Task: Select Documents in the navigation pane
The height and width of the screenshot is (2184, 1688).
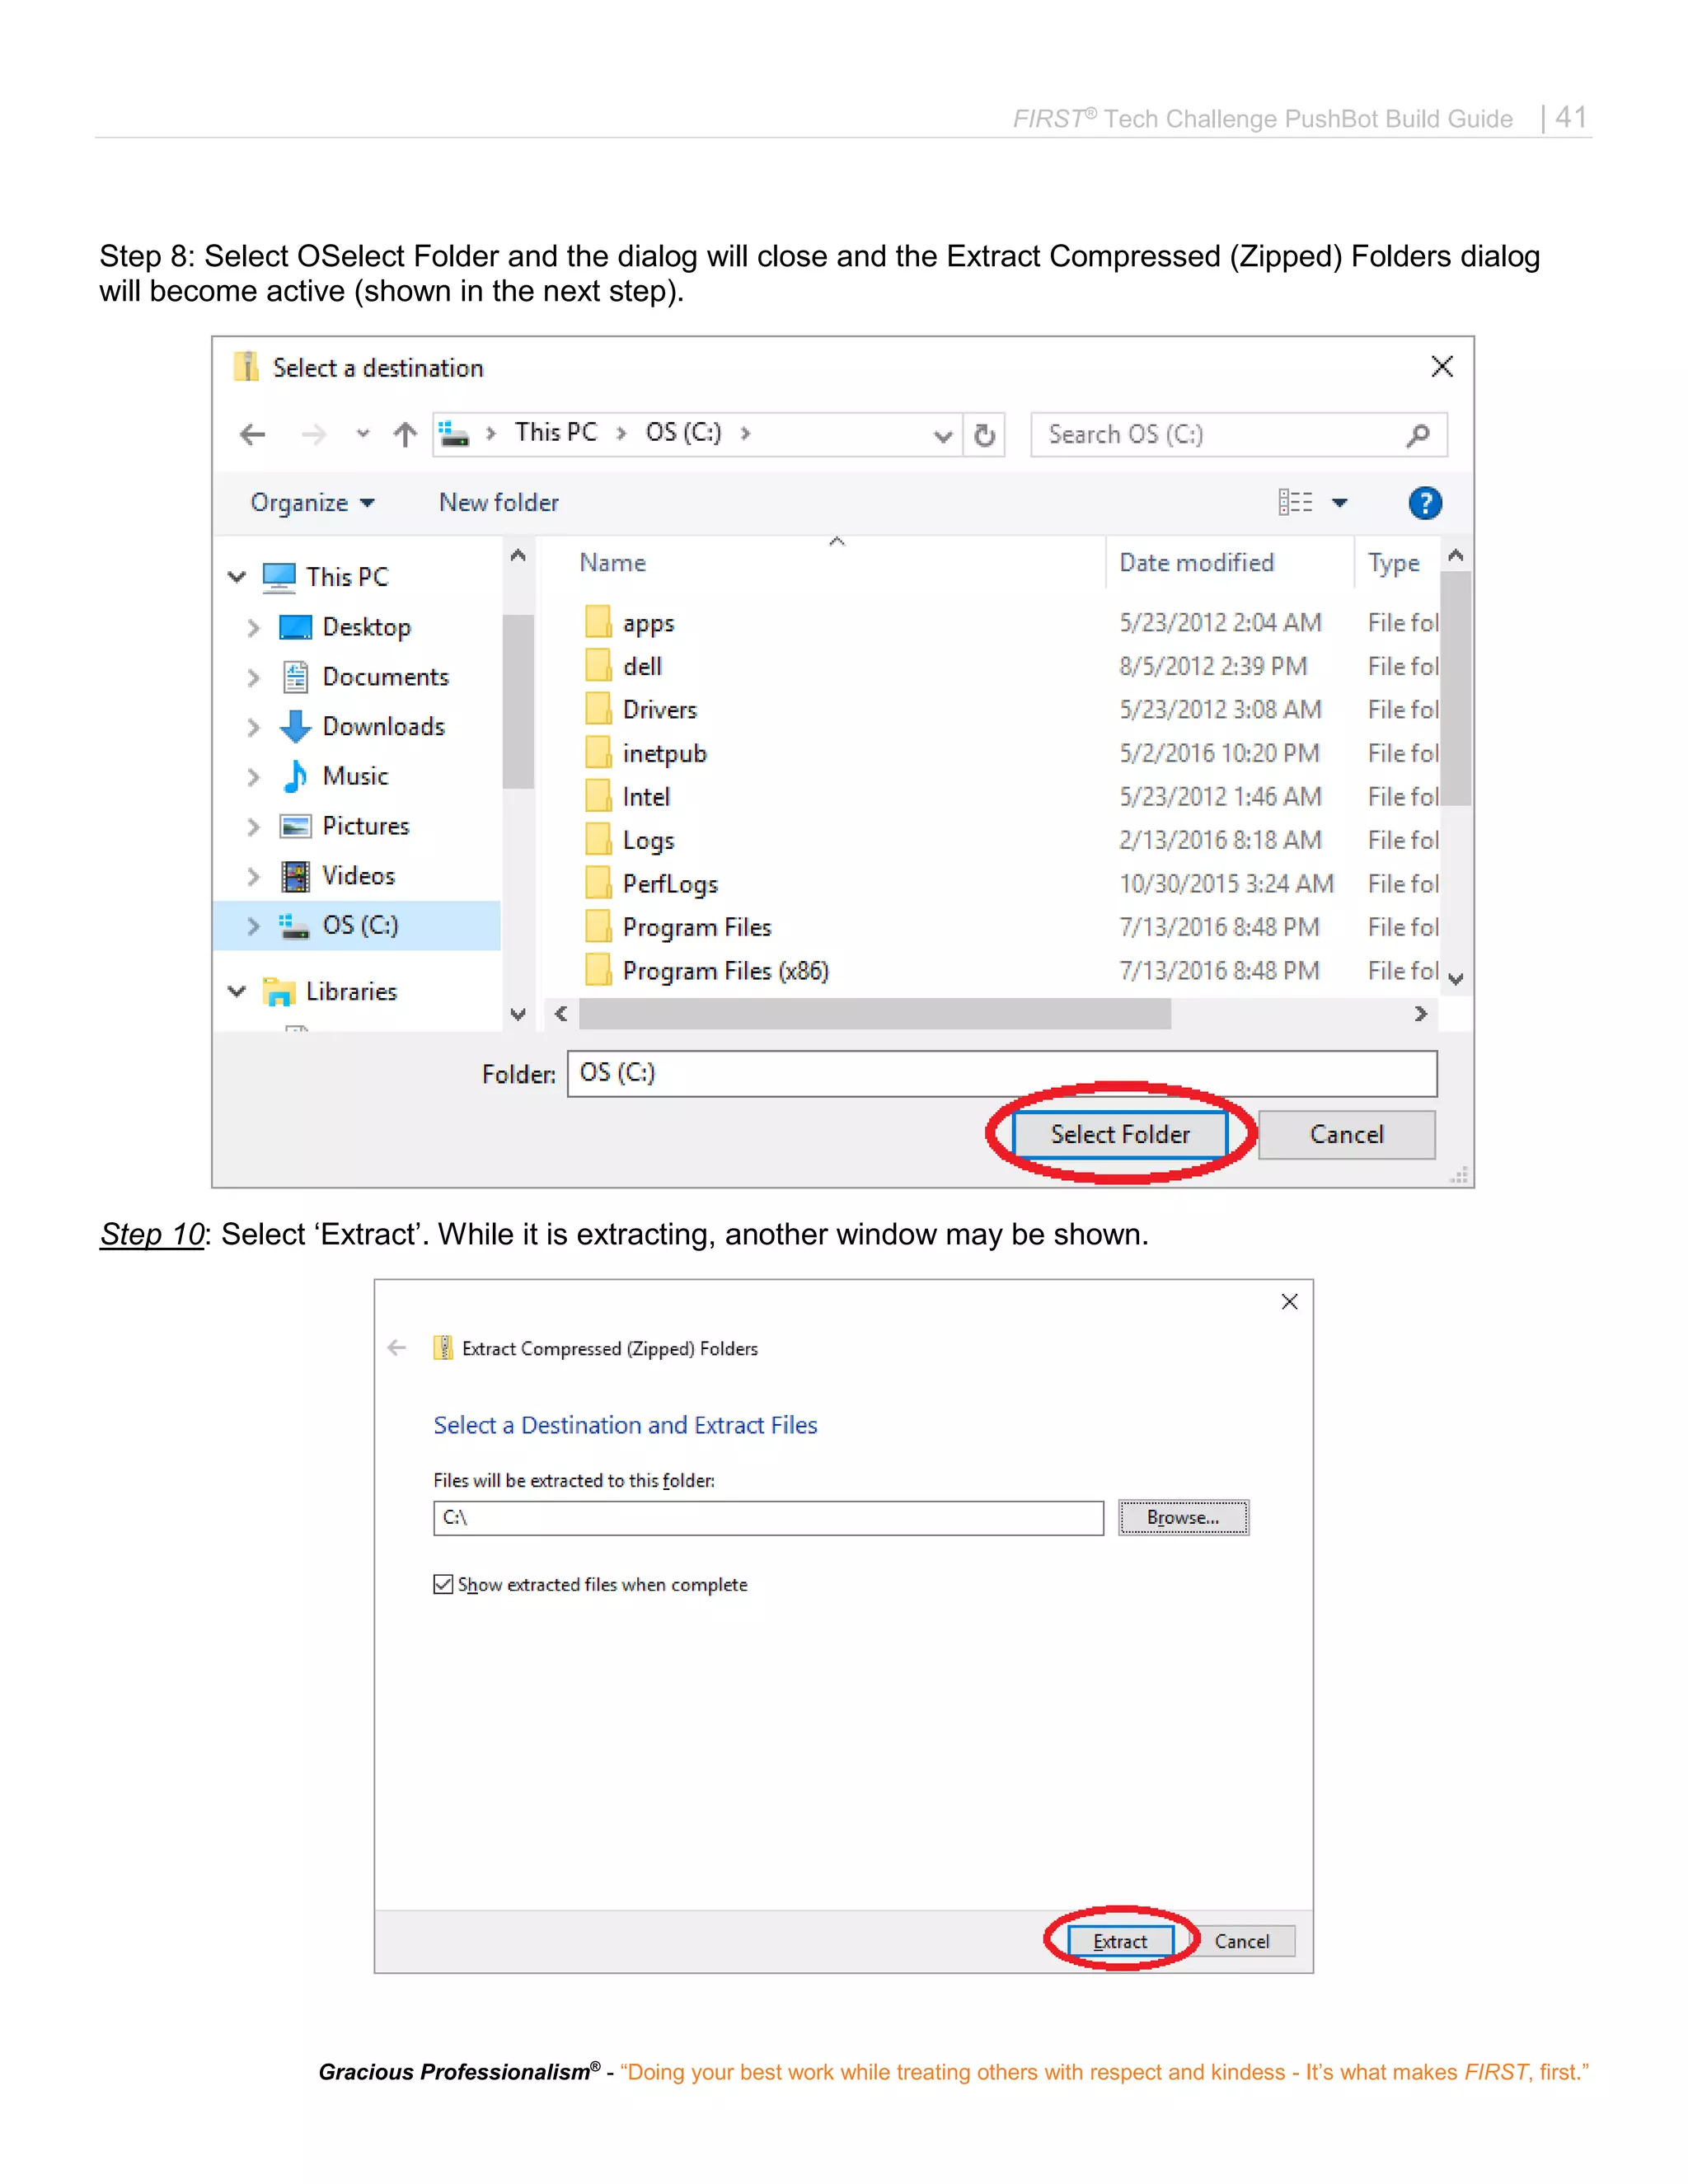Action: pyautogui.click(x=385, y=677)
